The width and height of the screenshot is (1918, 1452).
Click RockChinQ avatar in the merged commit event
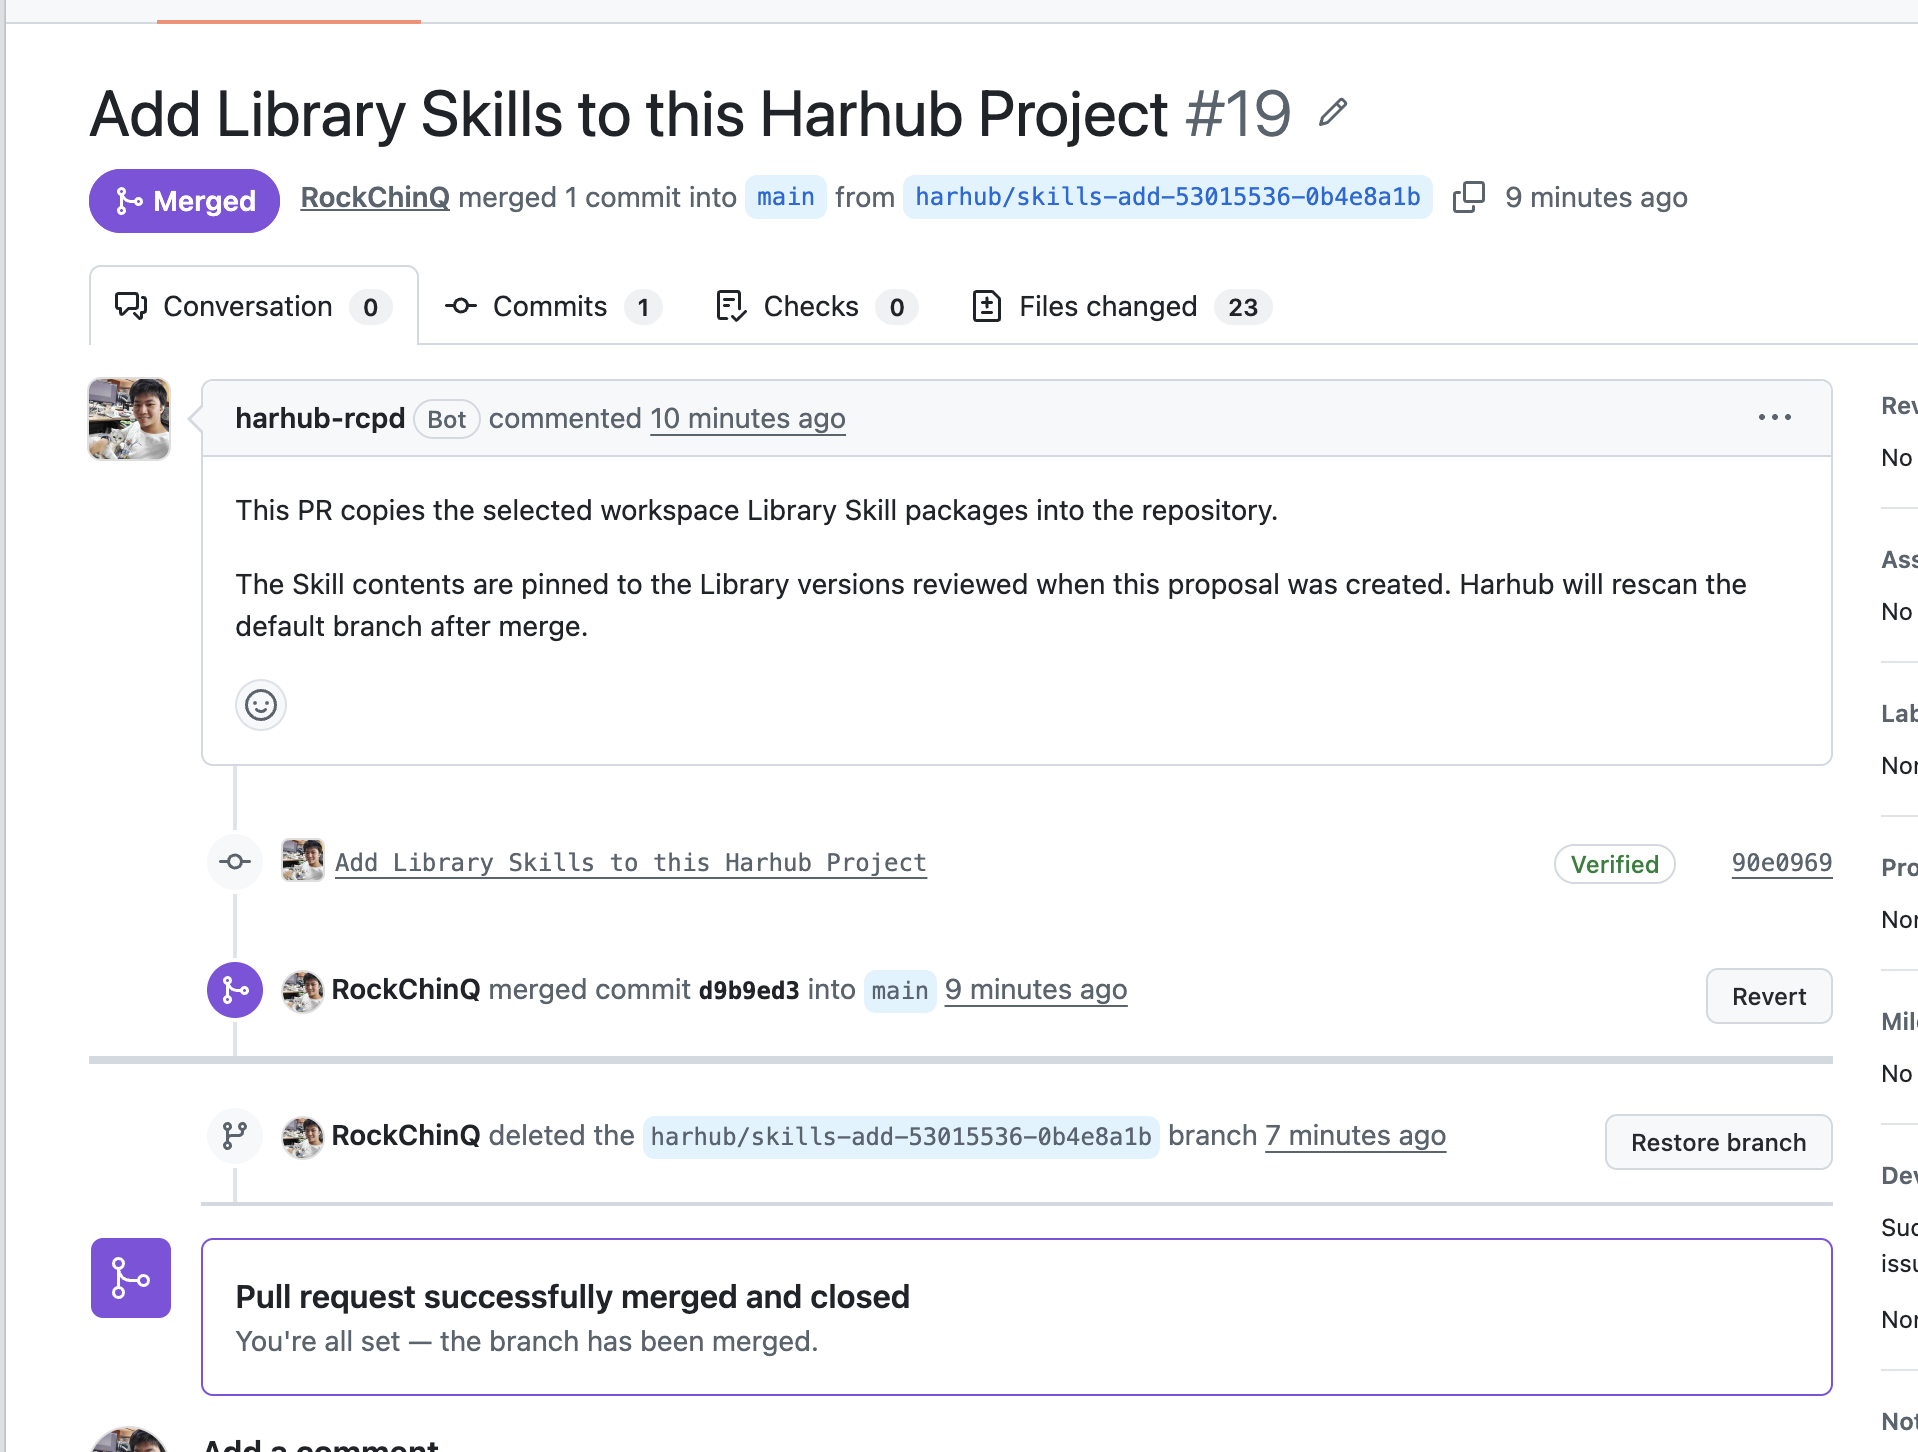pyautogui.click(x=302, y=990)
